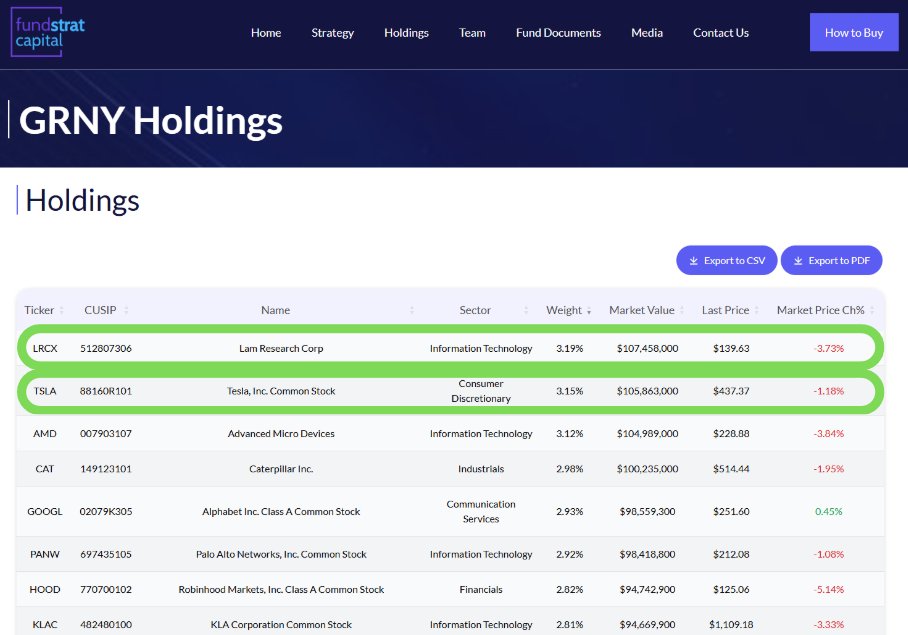908x635 pixels.
Task: Click the Last Price column header
Action: coord(725,310)
